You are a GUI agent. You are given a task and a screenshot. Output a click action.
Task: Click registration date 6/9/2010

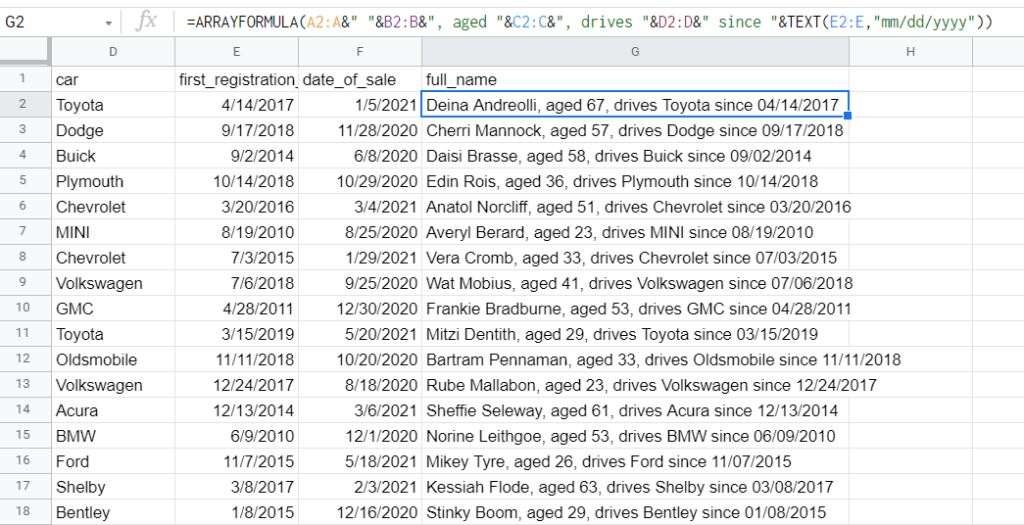236,436
